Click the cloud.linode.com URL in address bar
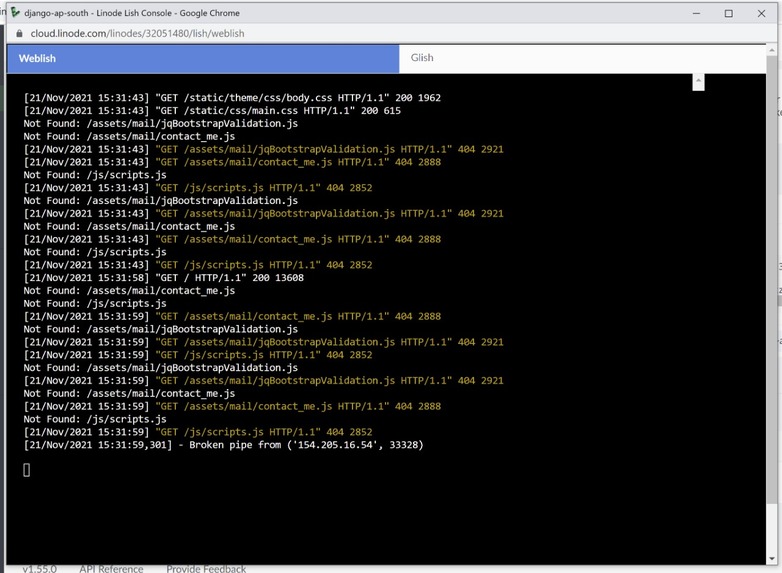 click(x=137, y=33)
